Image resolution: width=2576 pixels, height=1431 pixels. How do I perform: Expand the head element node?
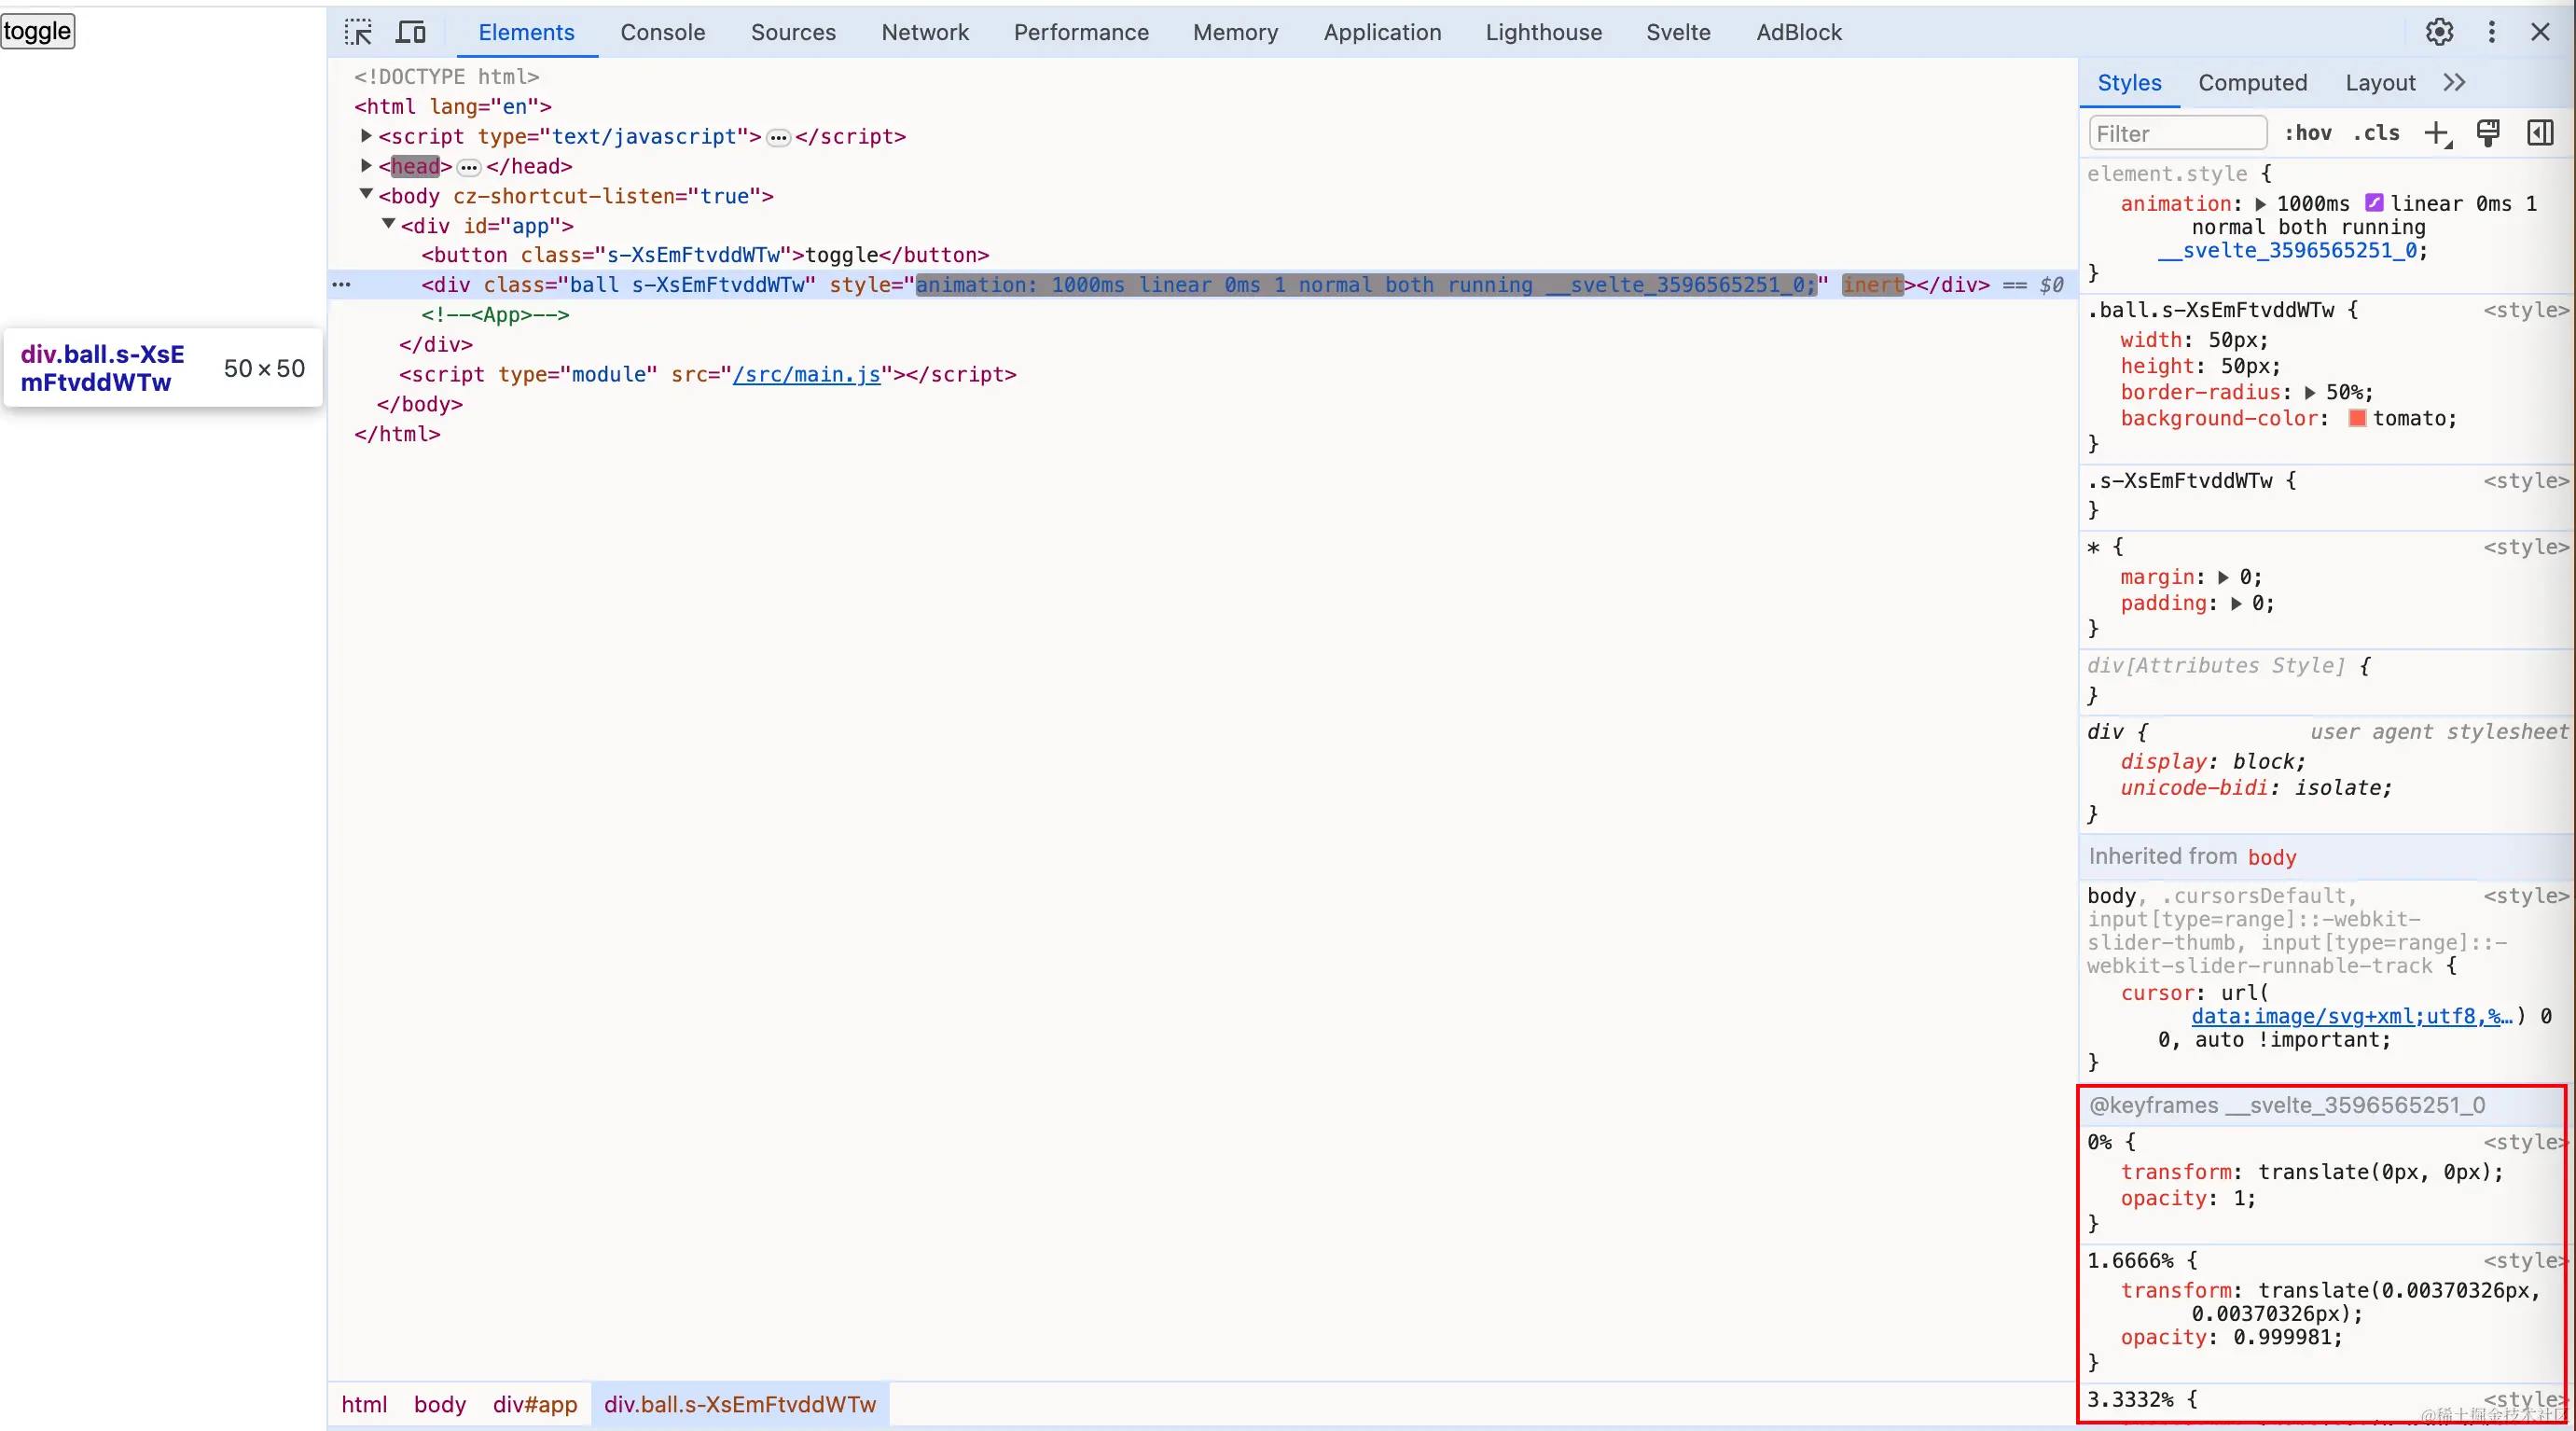[366, 166]
